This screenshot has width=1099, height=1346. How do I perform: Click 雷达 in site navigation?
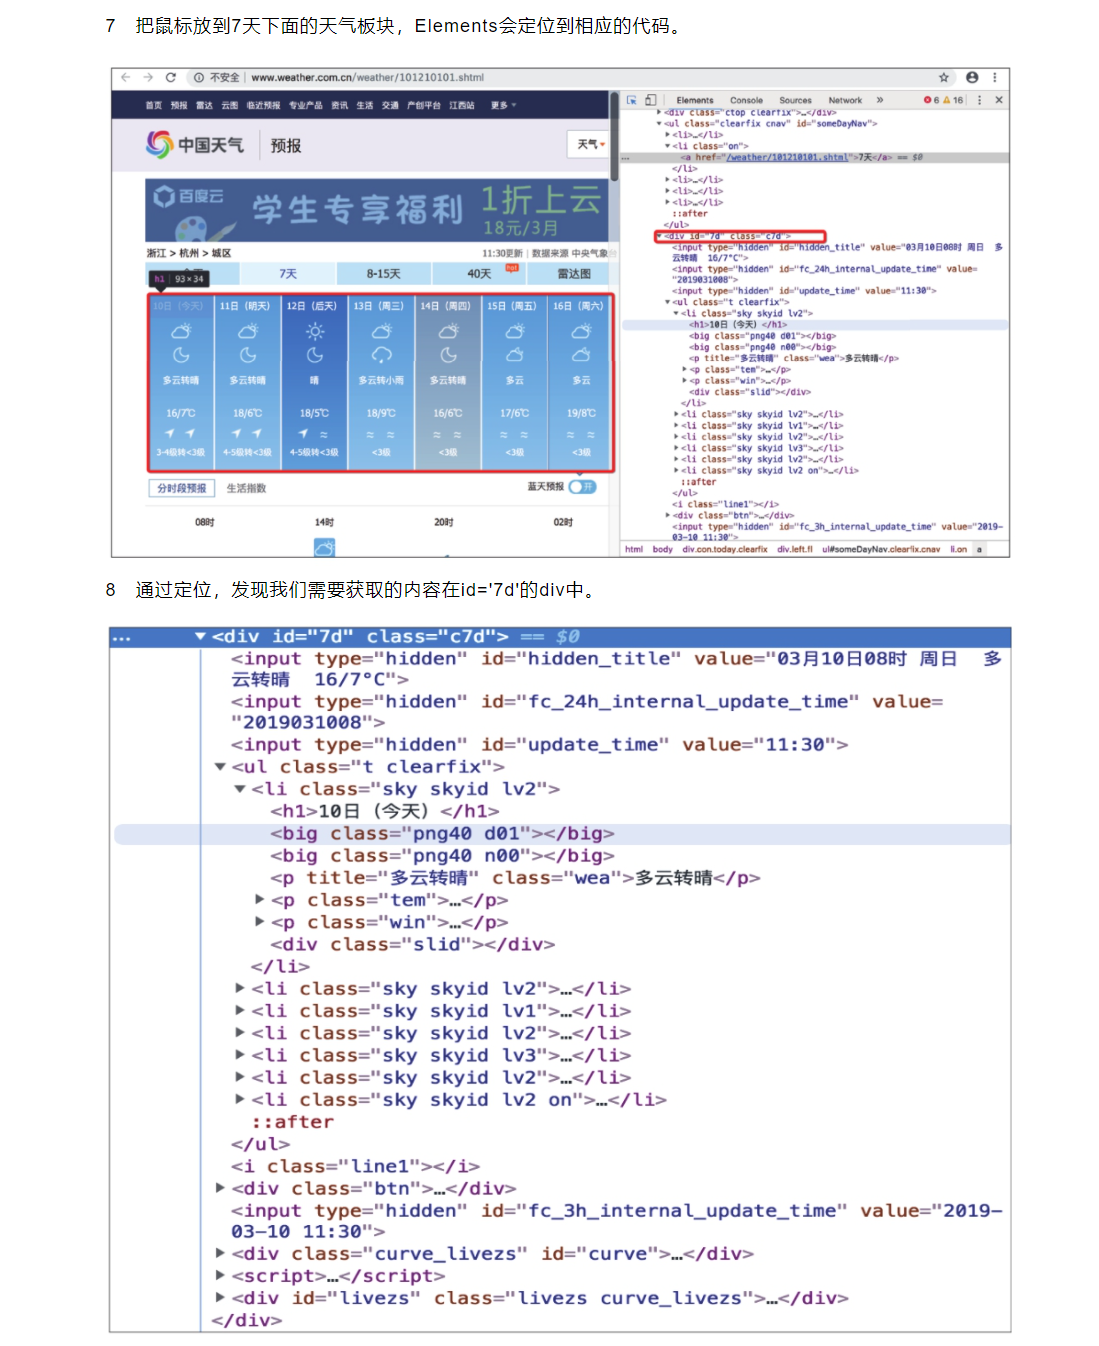tap(204, 105)
